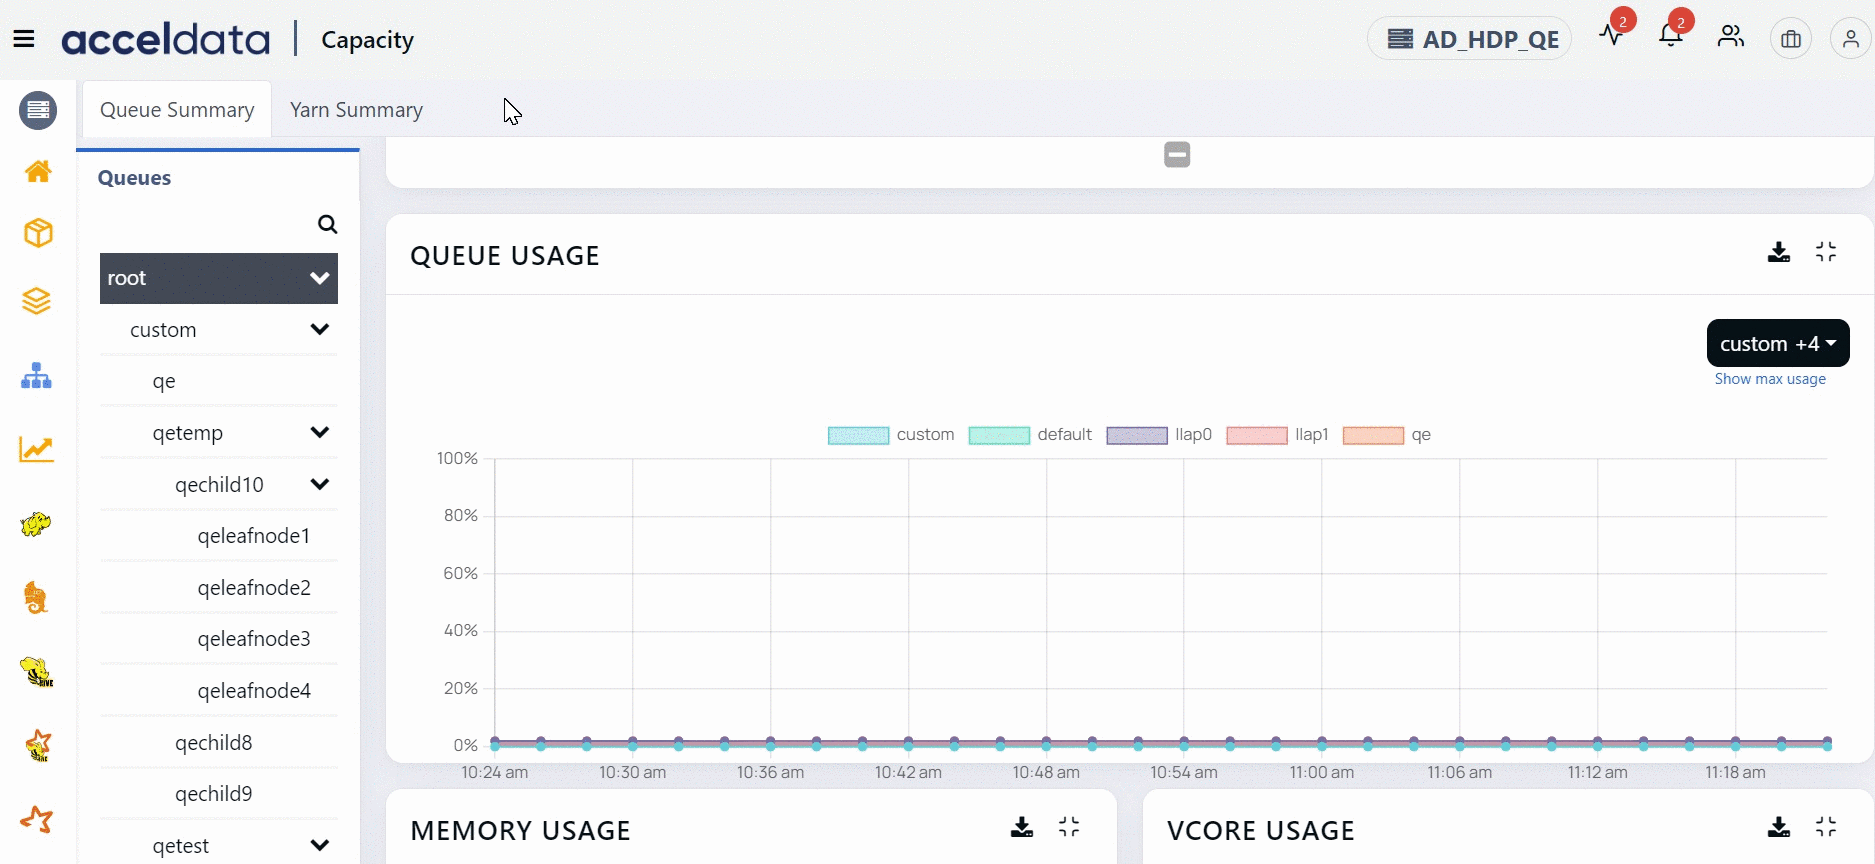Collapse the custom queue chevron
The image size is (1875, 864).
[320, 329]
